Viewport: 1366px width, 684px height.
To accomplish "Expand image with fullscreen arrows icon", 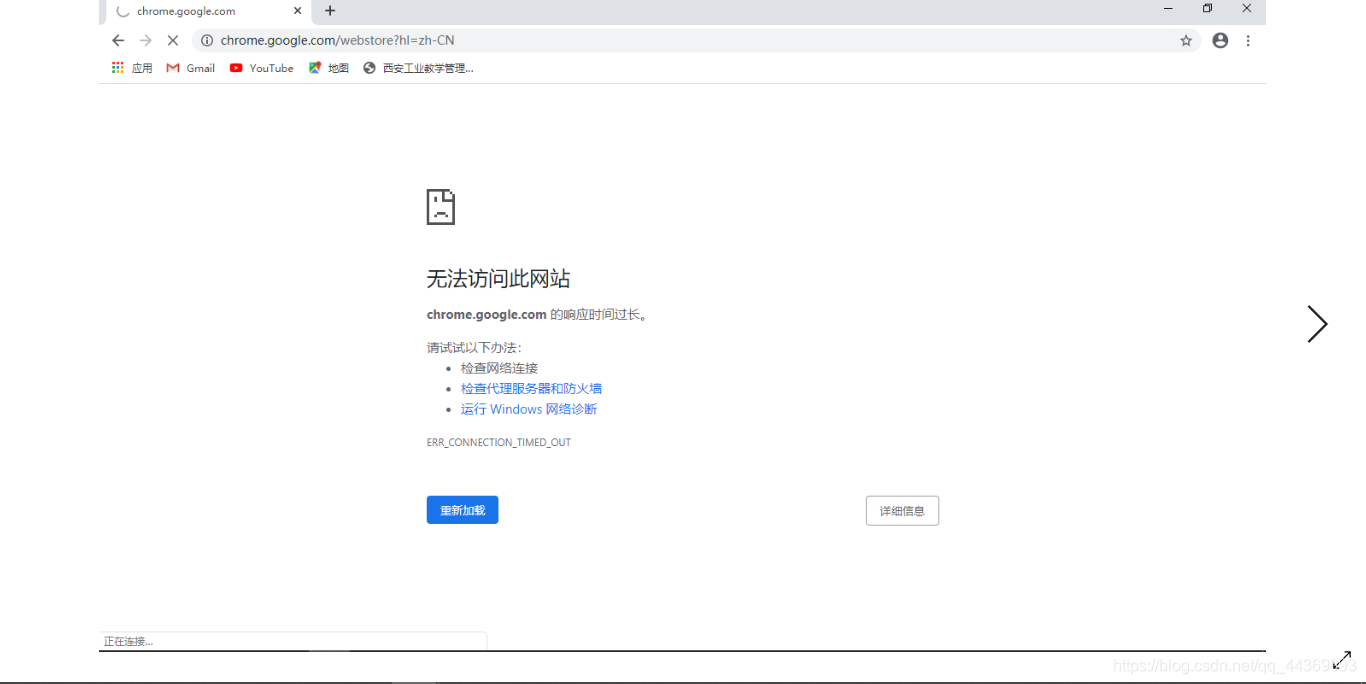I will point(1342,660).
